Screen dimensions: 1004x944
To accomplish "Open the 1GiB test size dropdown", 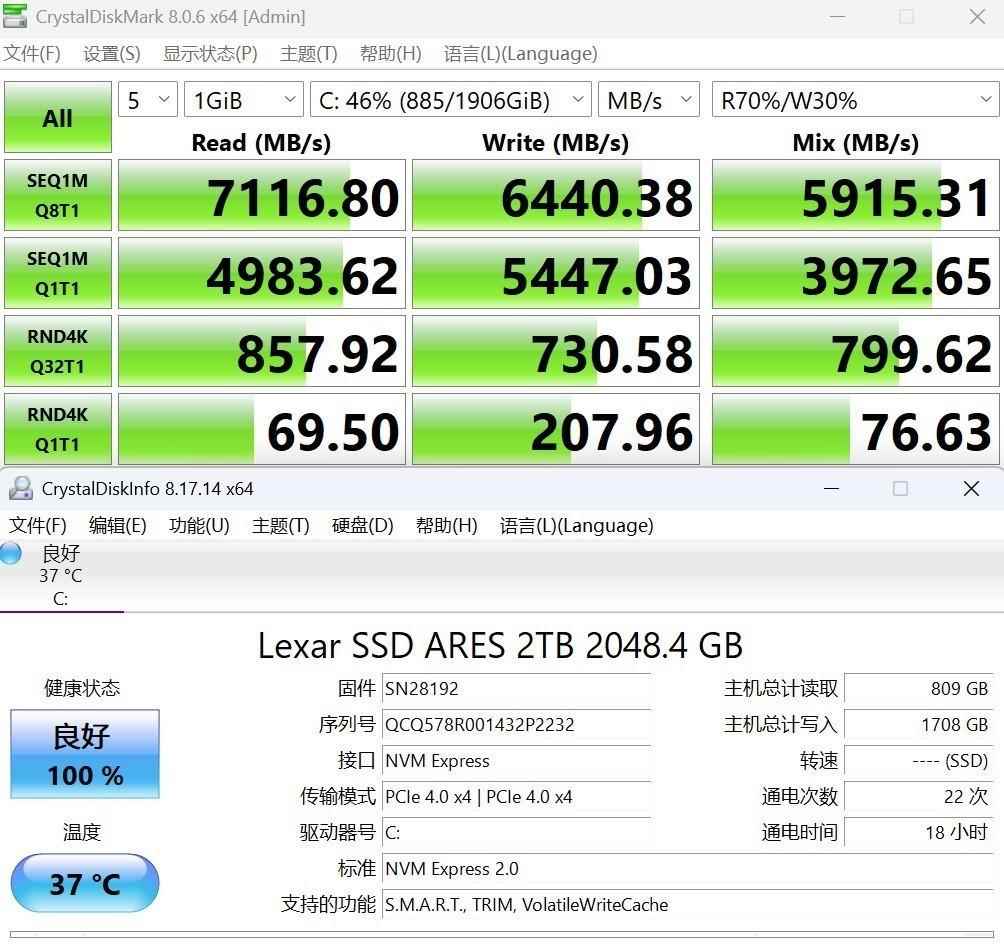I will [x=243, y=99].
